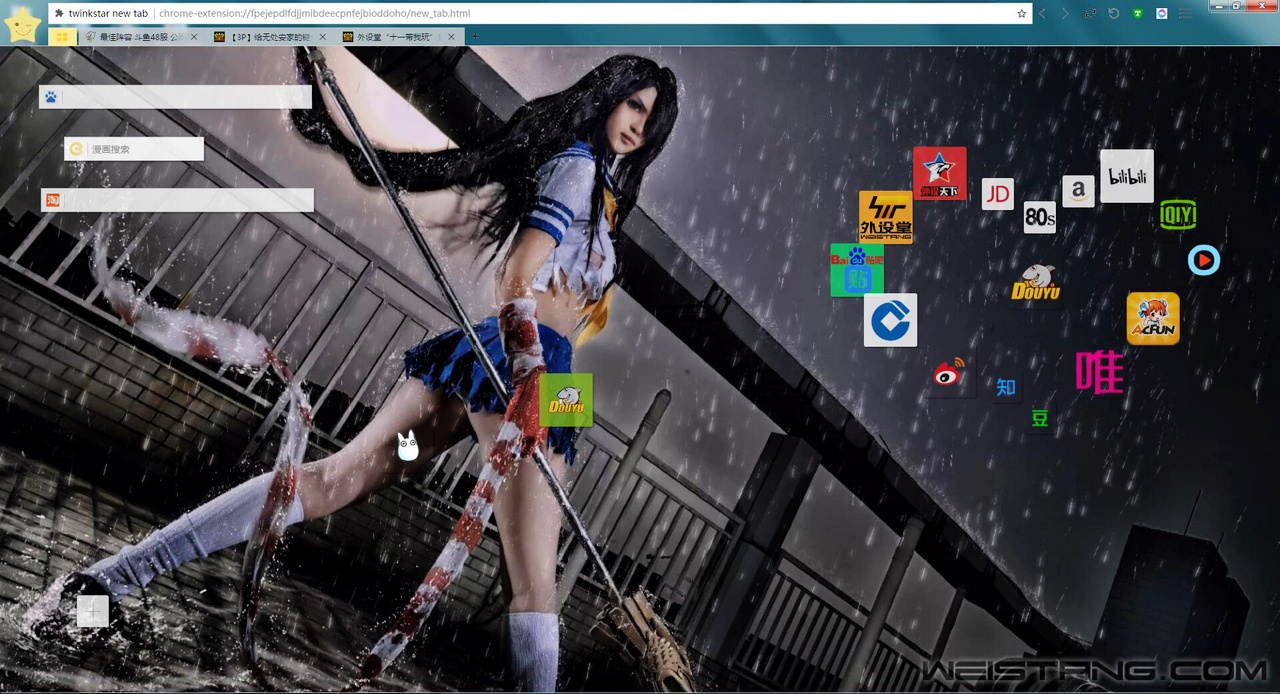Click the yellow icon in the 漫画搜索 box

(x=76, y=149)
